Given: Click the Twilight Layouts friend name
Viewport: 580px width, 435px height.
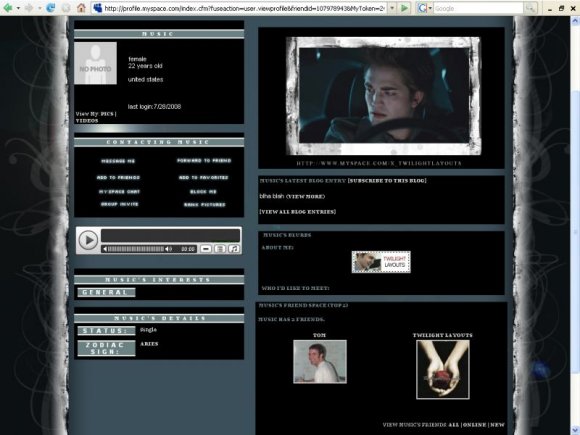Looking at the screenshot, I should tap(443, 335).
